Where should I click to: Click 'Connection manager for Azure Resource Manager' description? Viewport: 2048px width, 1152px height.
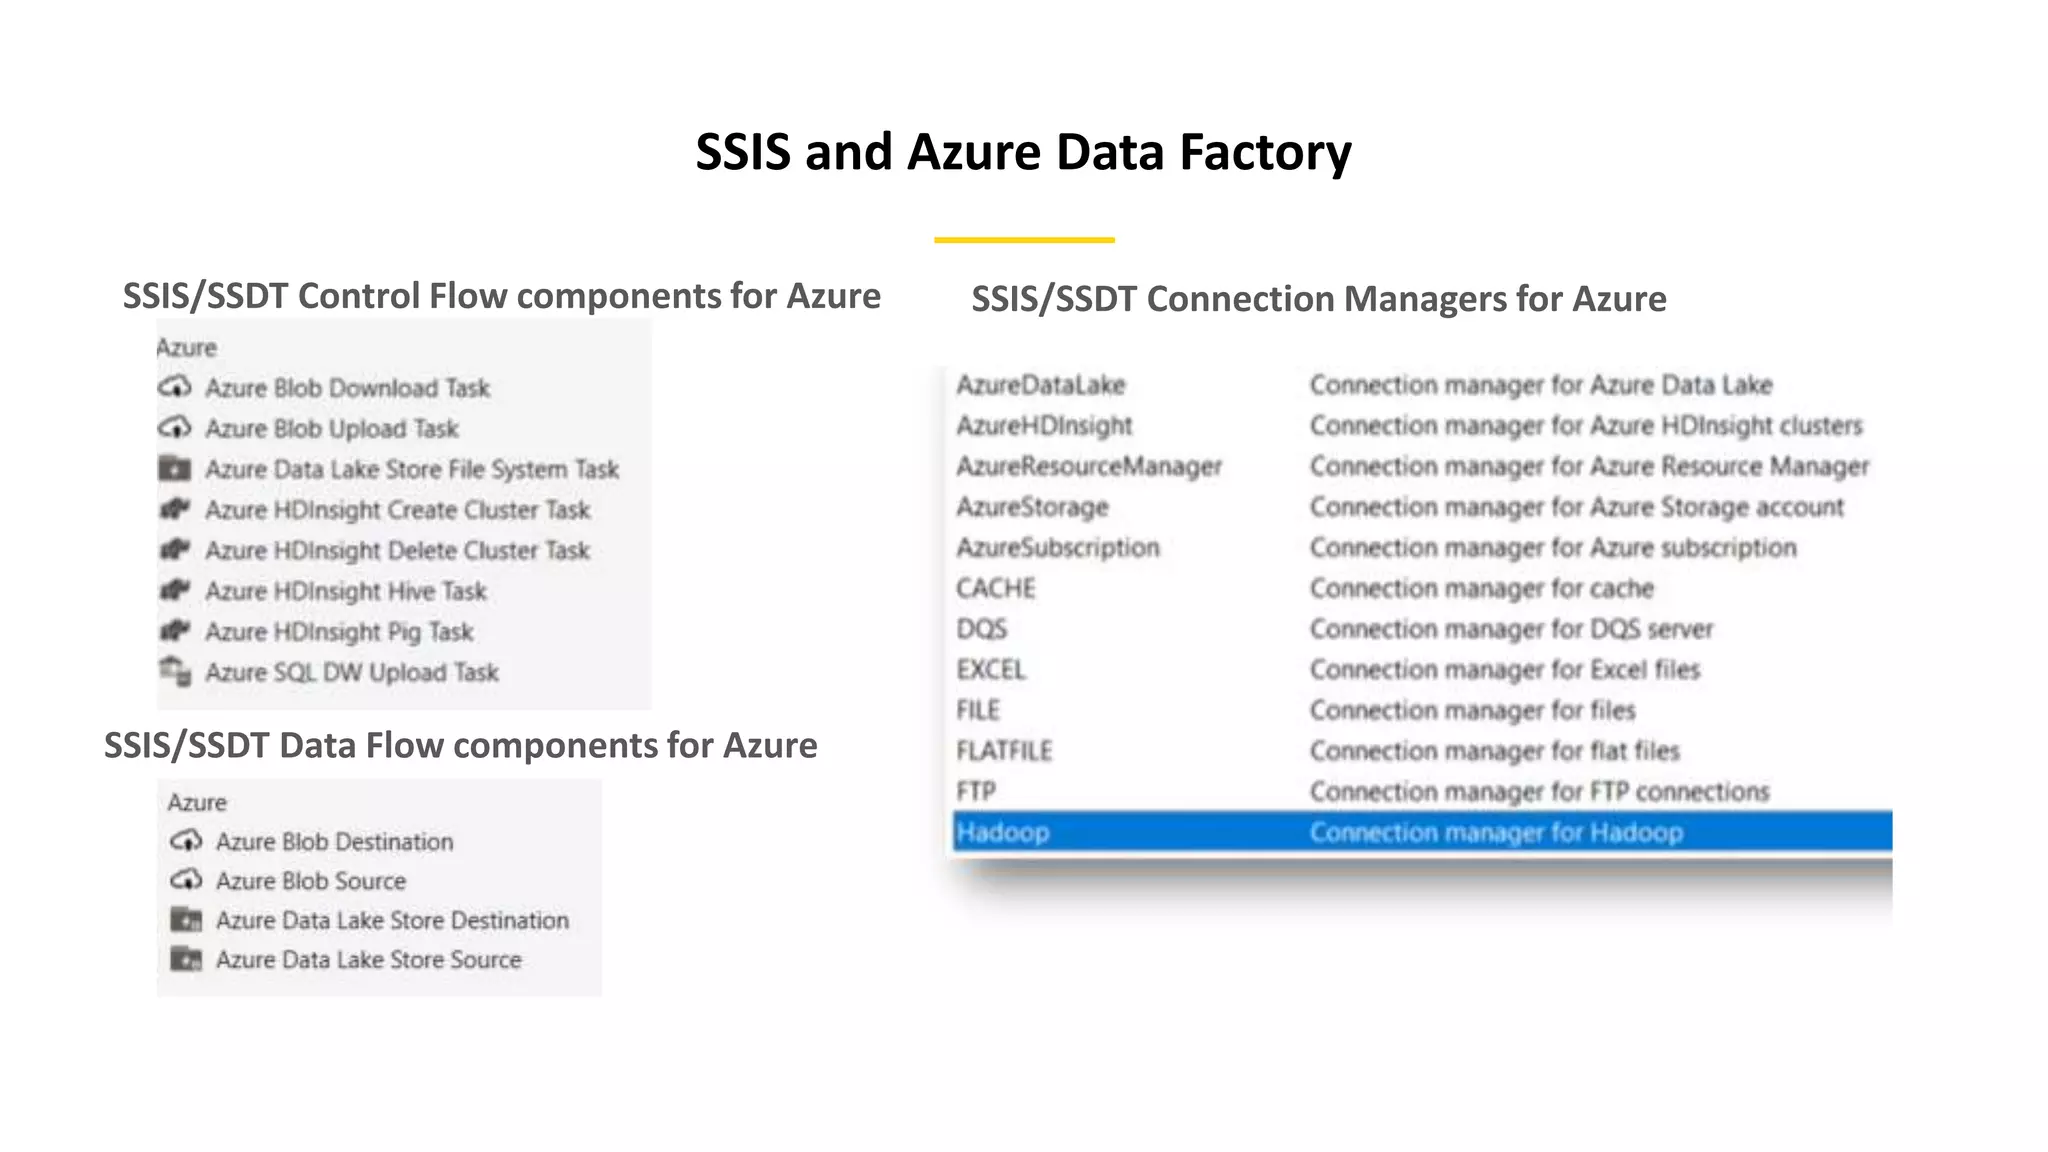point(1589,467)
